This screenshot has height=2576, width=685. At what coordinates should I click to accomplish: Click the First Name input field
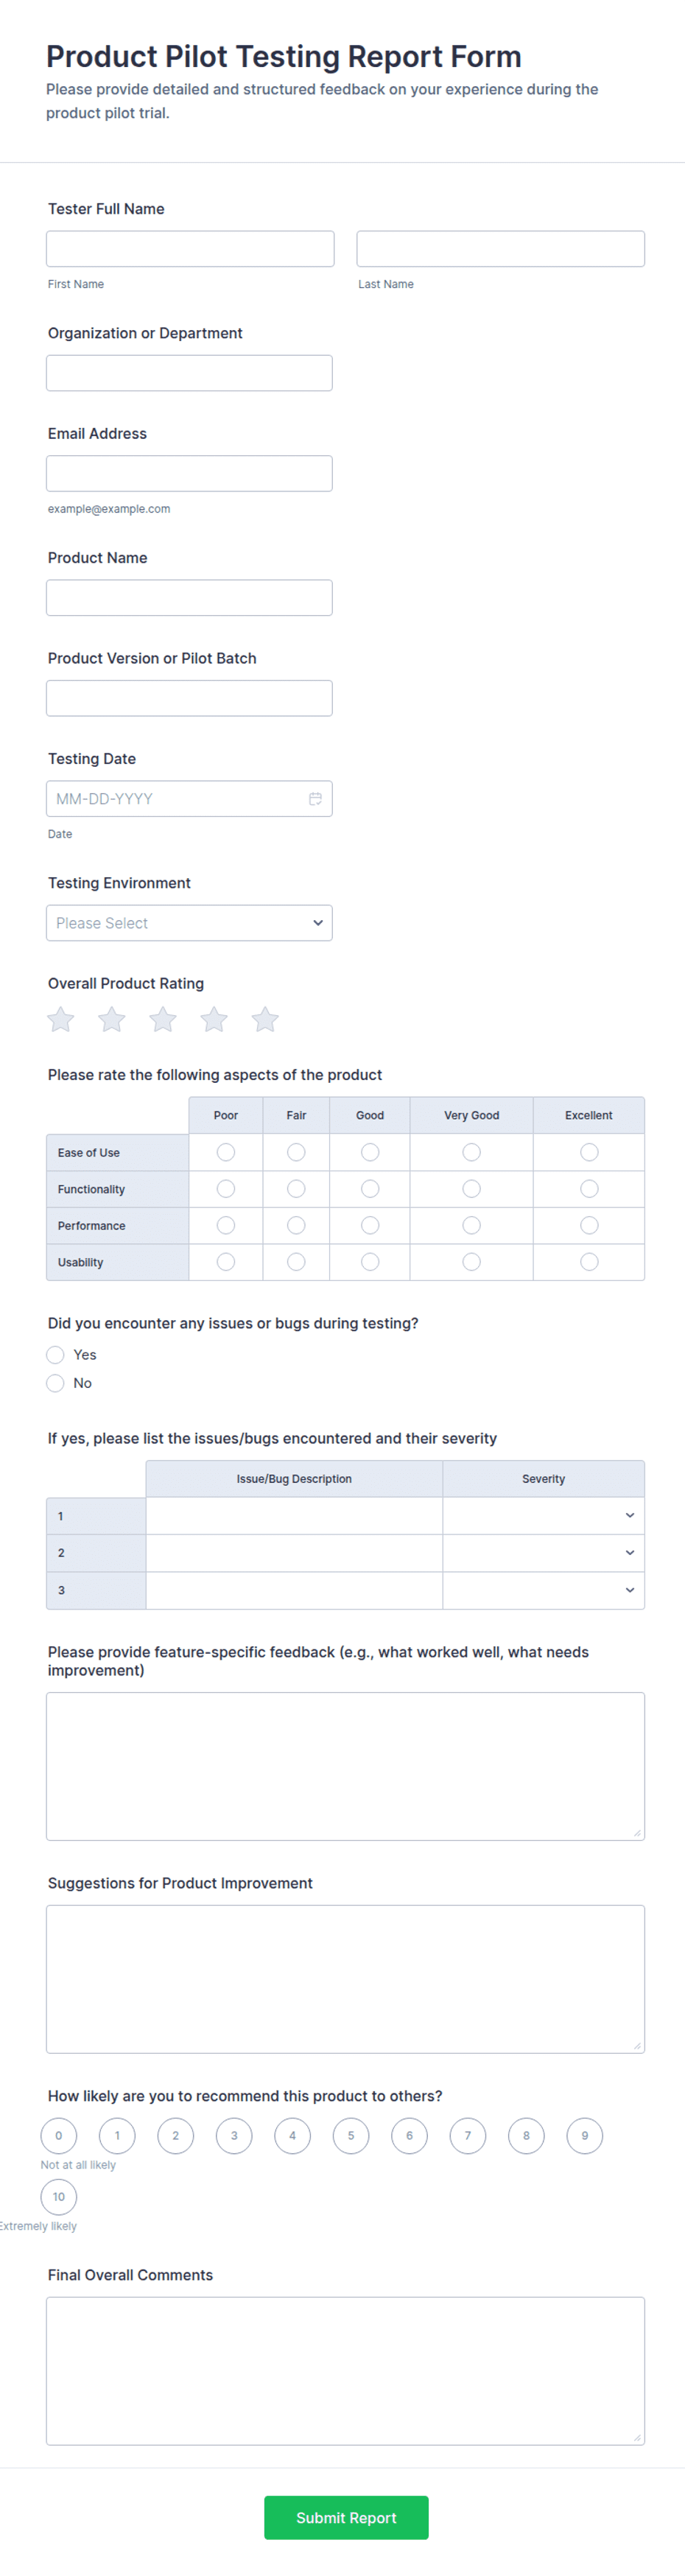[x=190, y=248]
